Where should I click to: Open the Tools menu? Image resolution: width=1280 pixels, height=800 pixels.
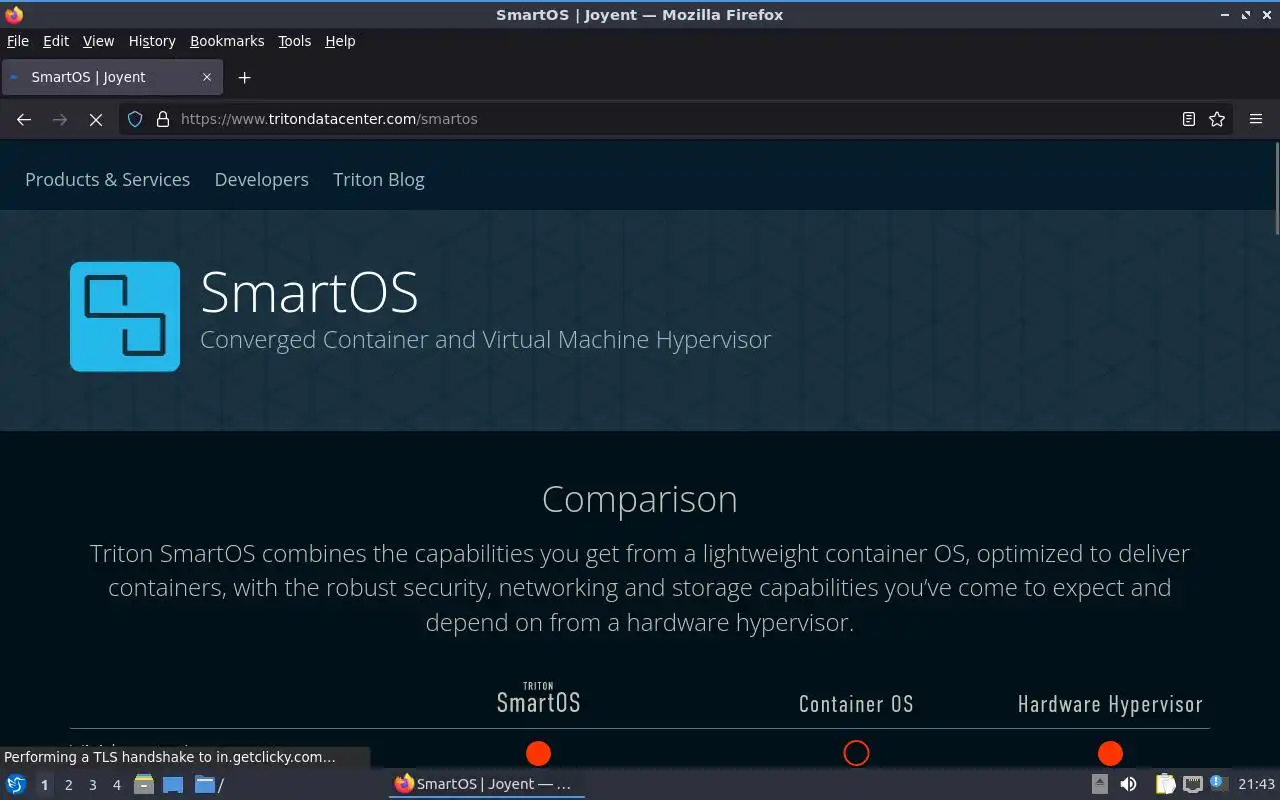point(295,41)
